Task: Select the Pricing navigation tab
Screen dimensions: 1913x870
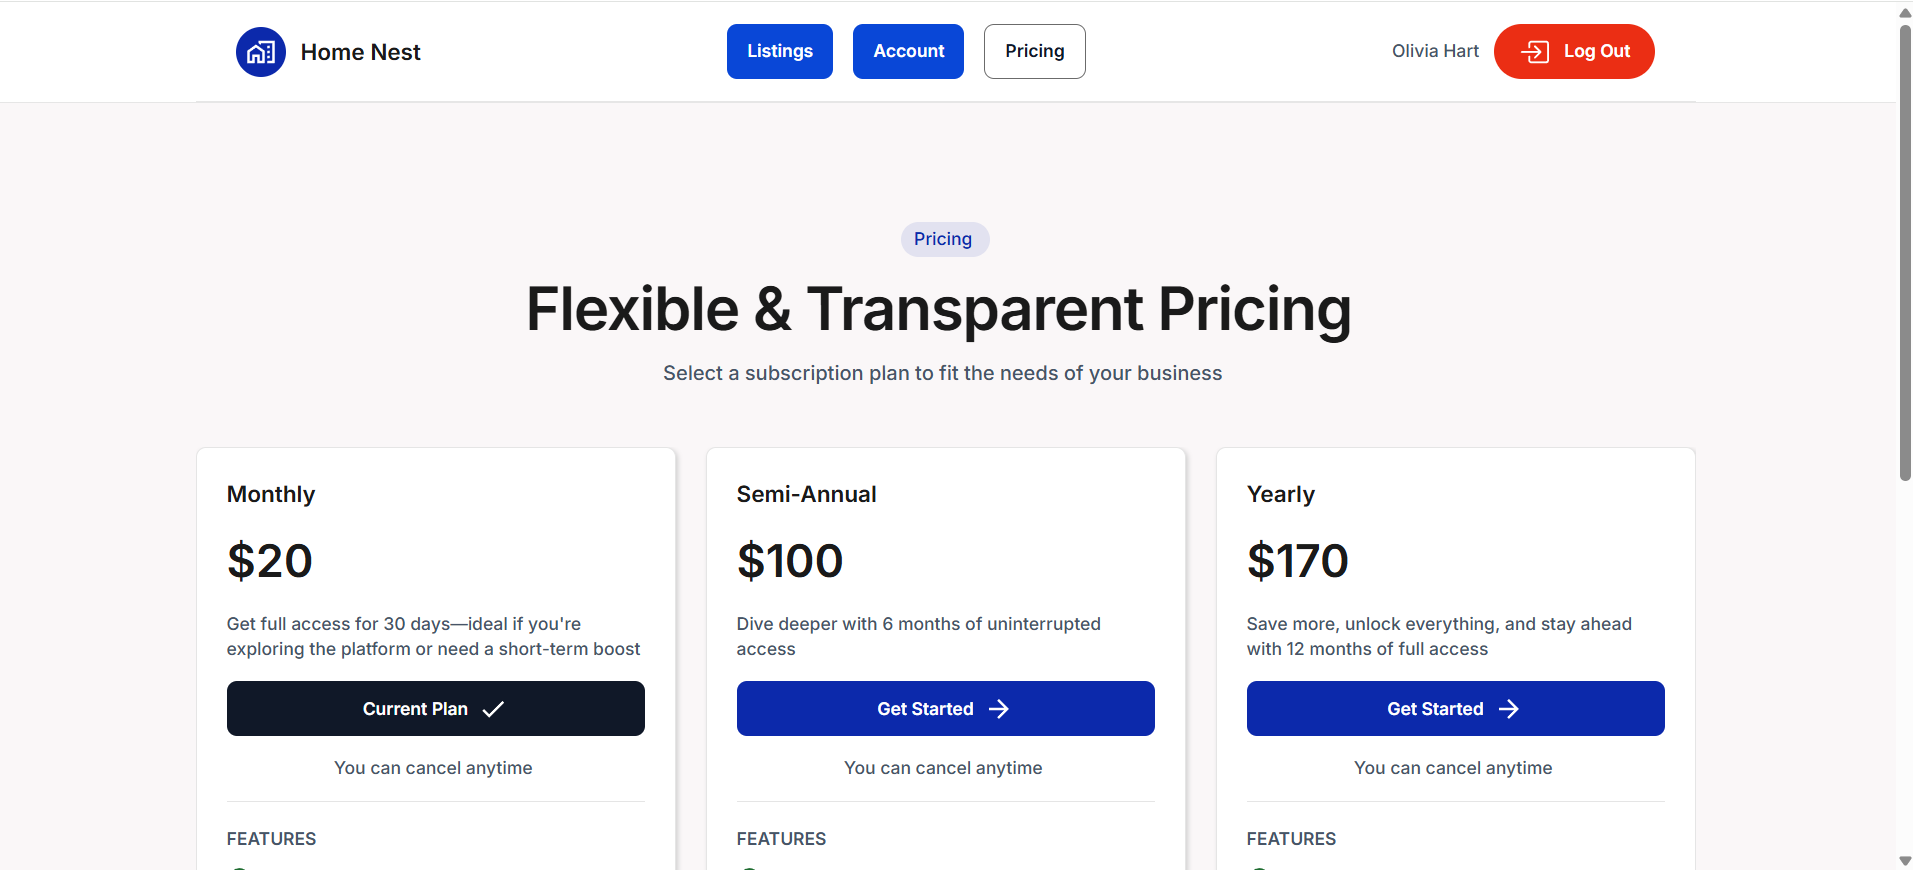Action: 1035,51
